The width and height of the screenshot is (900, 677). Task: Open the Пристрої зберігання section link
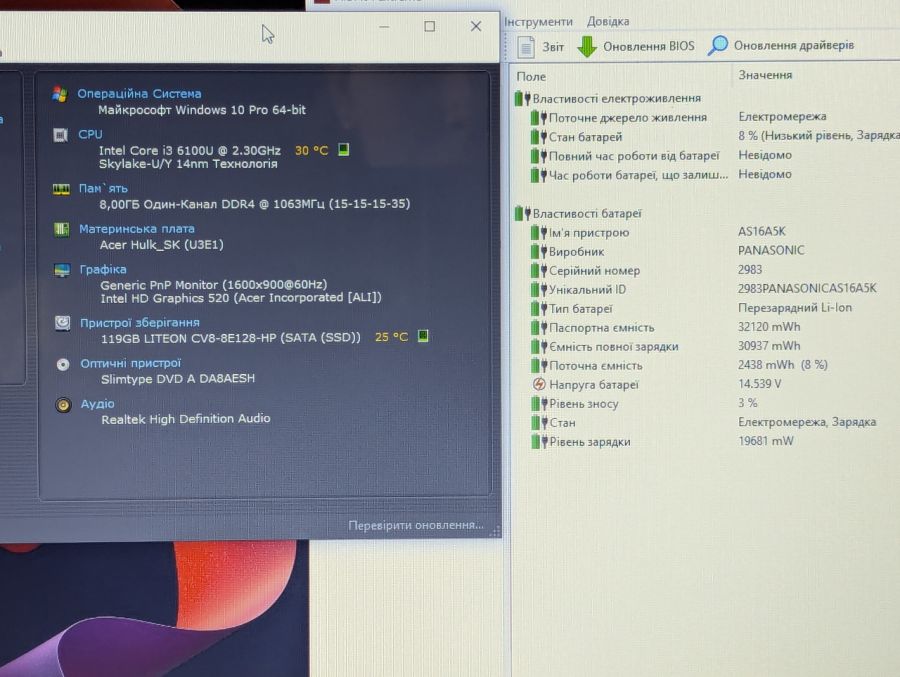[140, 323]
